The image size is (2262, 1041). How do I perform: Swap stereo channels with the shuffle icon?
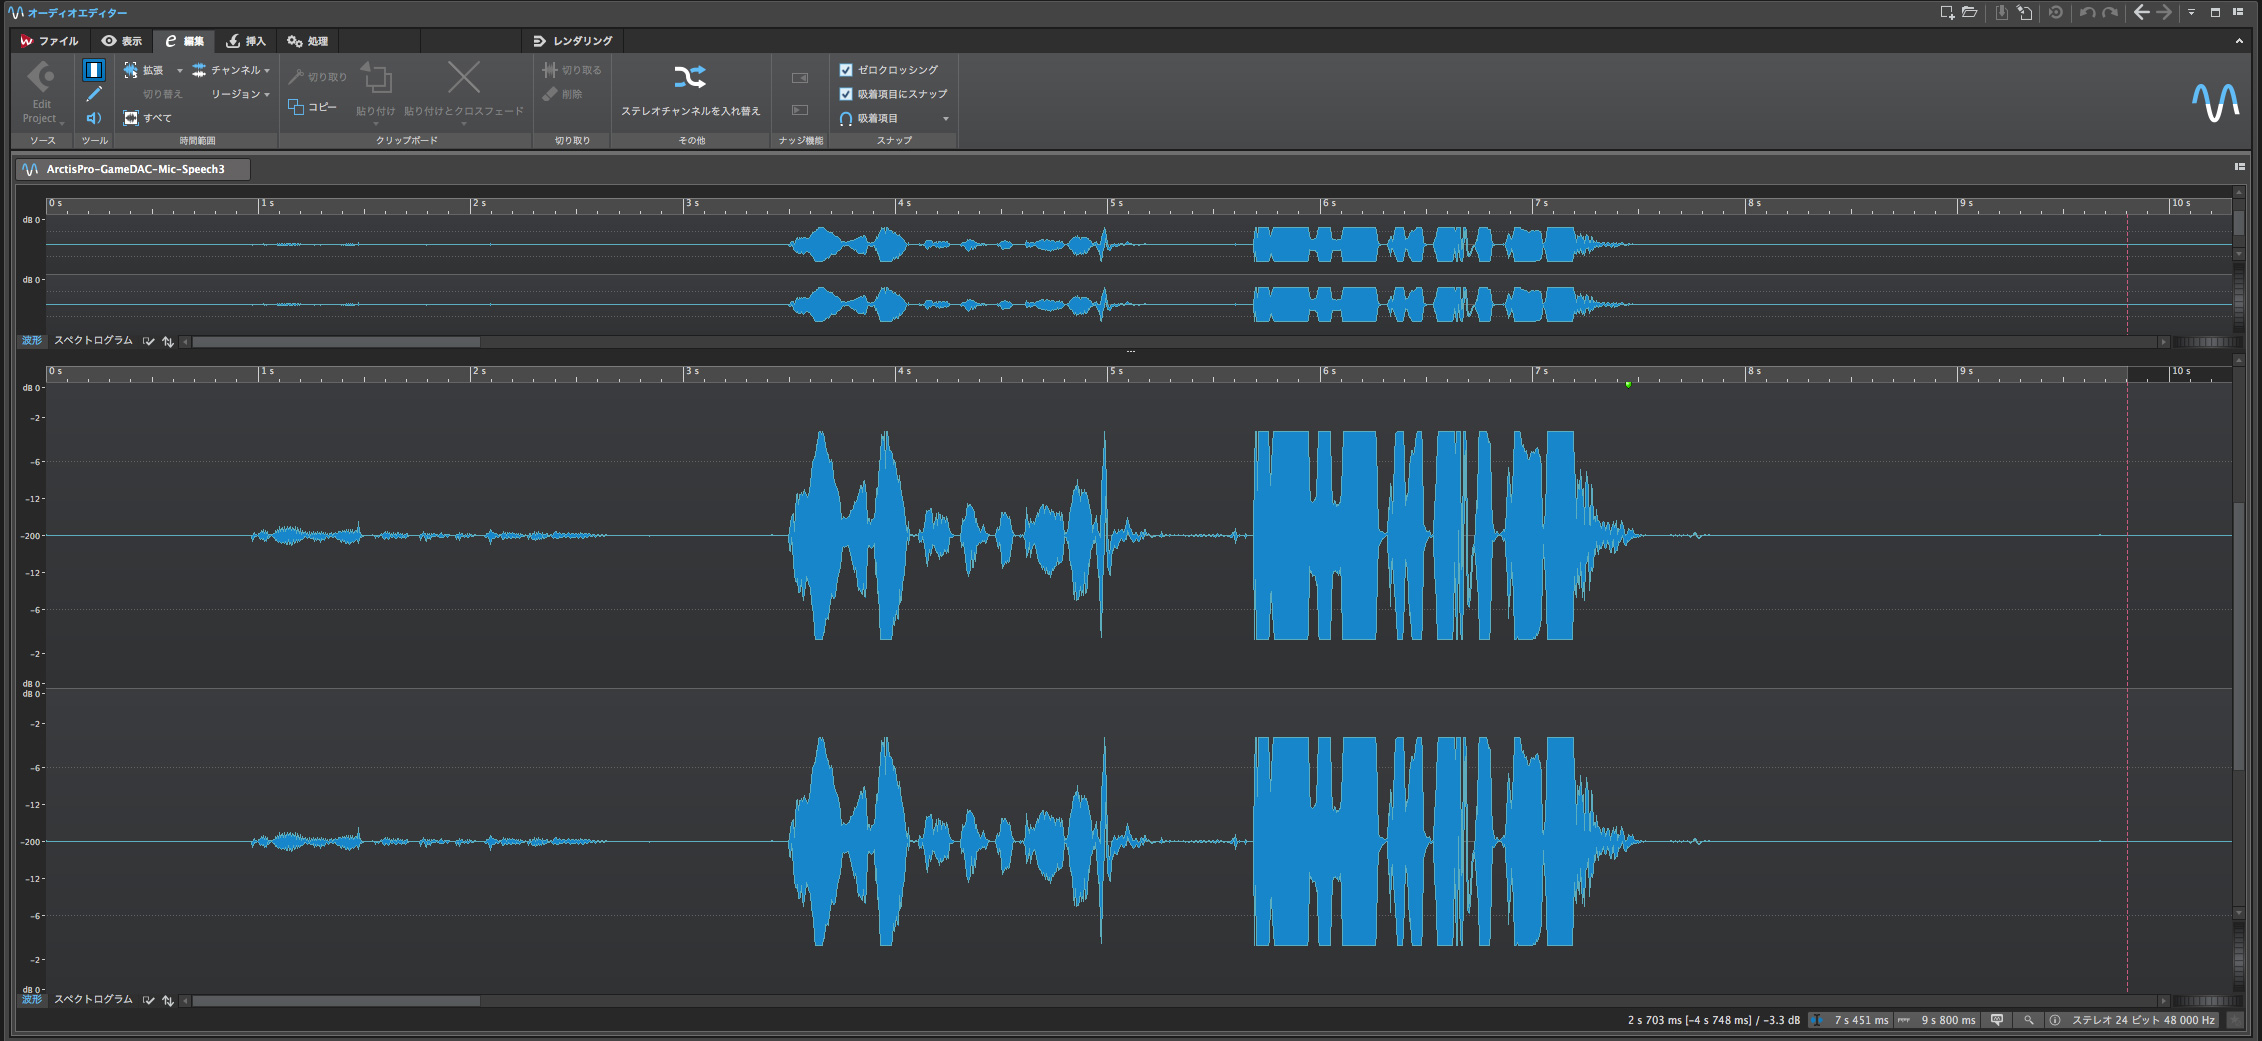pyautogui.click(x=690, y=78)
